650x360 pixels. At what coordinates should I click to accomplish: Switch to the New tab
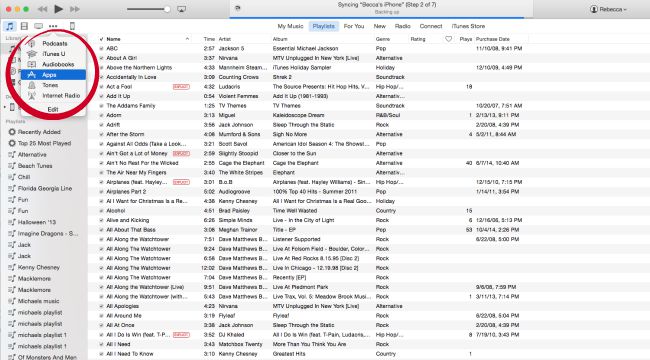pos(380,26)
